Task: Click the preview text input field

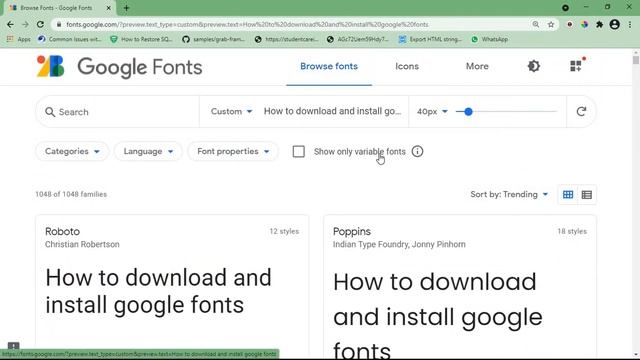Action: [x=332, y=111]
